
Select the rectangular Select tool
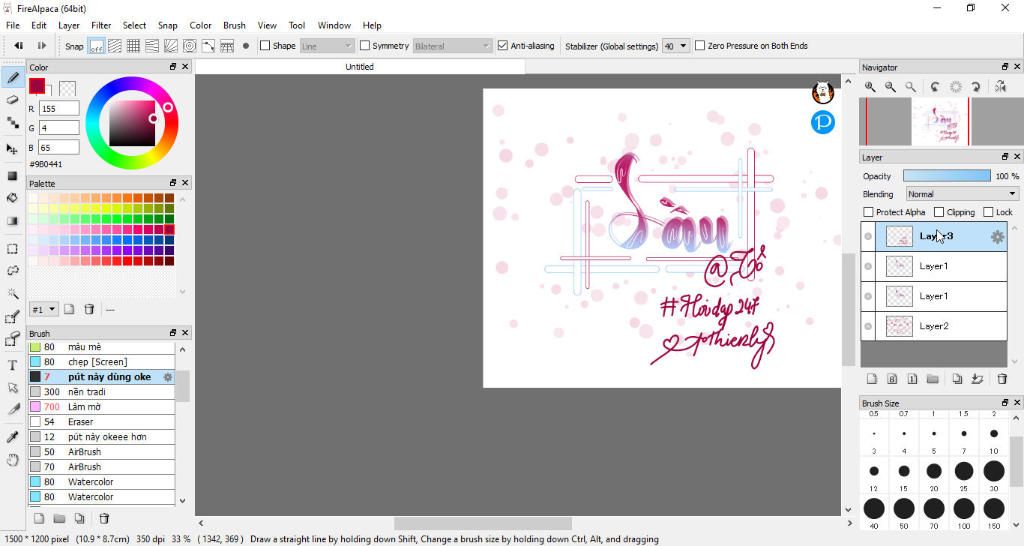click(12, 249)
